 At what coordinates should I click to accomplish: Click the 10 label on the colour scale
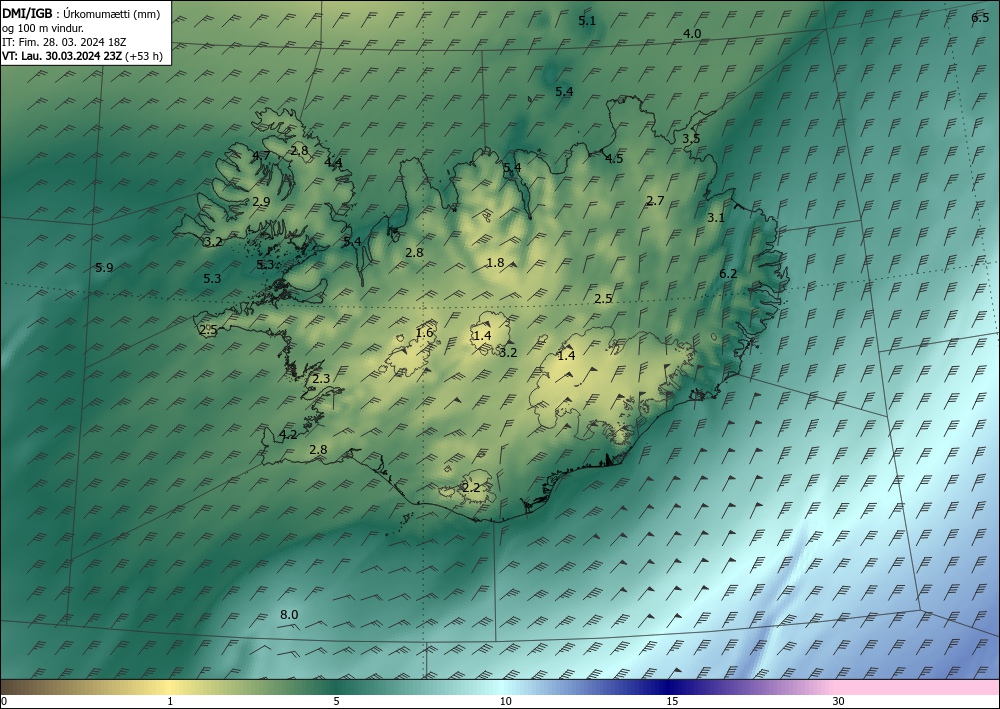(505, 701)
